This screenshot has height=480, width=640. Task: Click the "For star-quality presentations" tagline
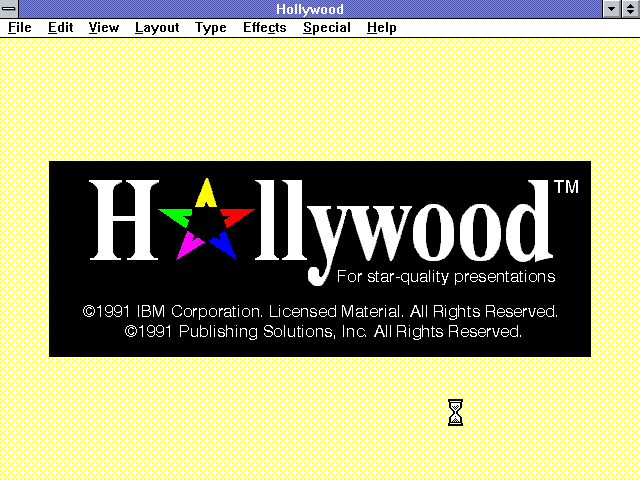(x=446, y=277)
